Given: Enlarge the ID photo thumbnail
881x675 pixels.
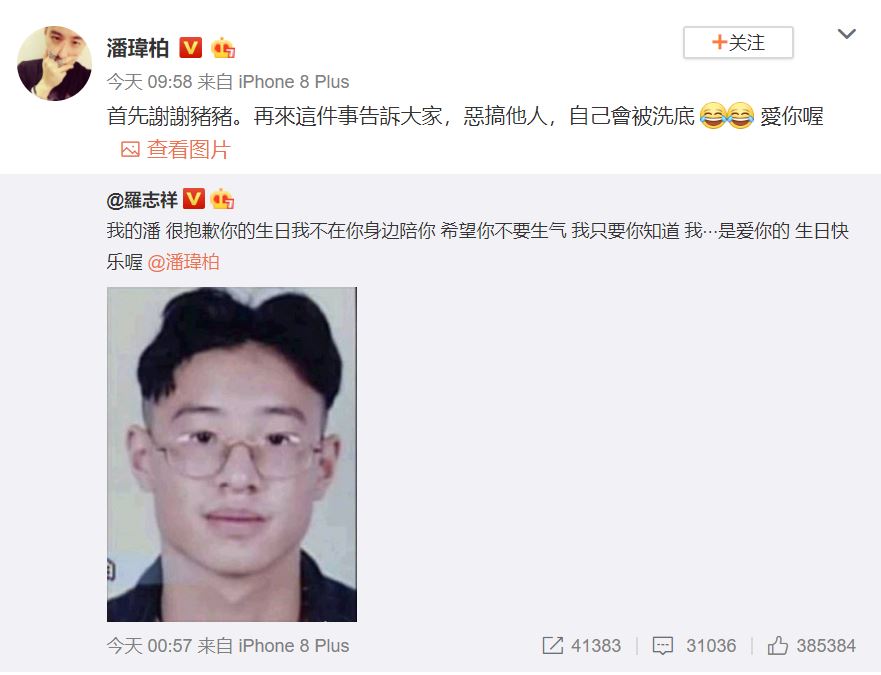Looking at the screenshot, I should point(231,454).
